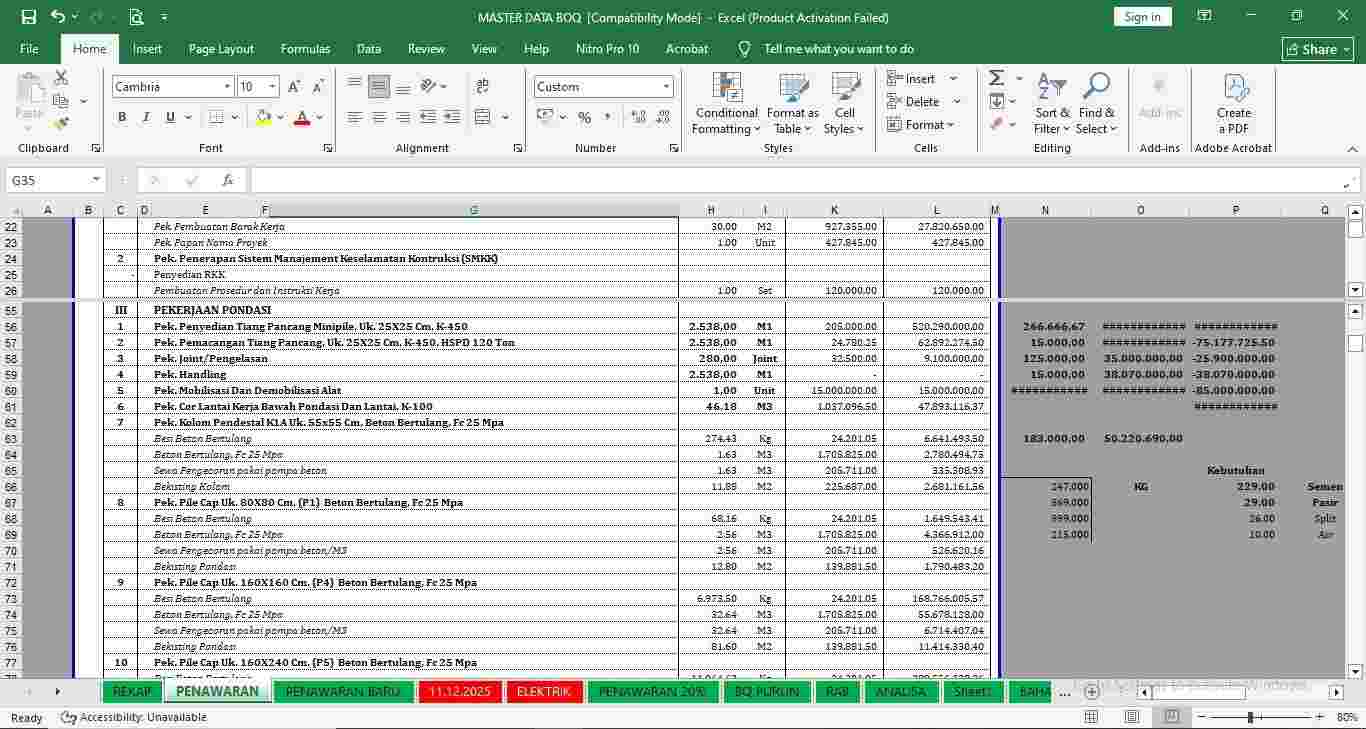Viewport: 1366px width, 729px height.
Task: Apply accounting number format
Action: pos(544,117)
